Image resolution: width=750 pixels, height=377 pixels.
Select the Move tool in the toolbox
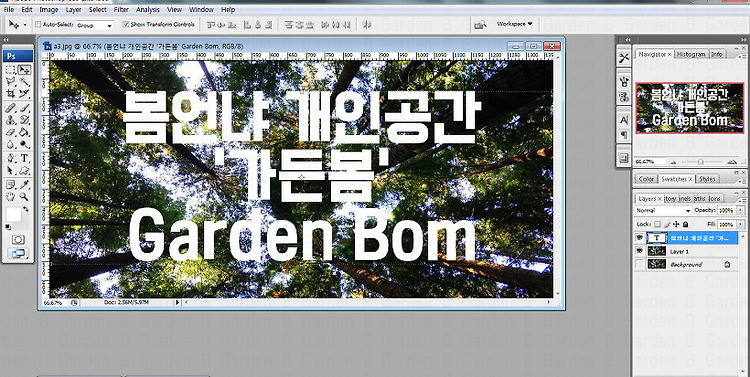coord(24,70)
